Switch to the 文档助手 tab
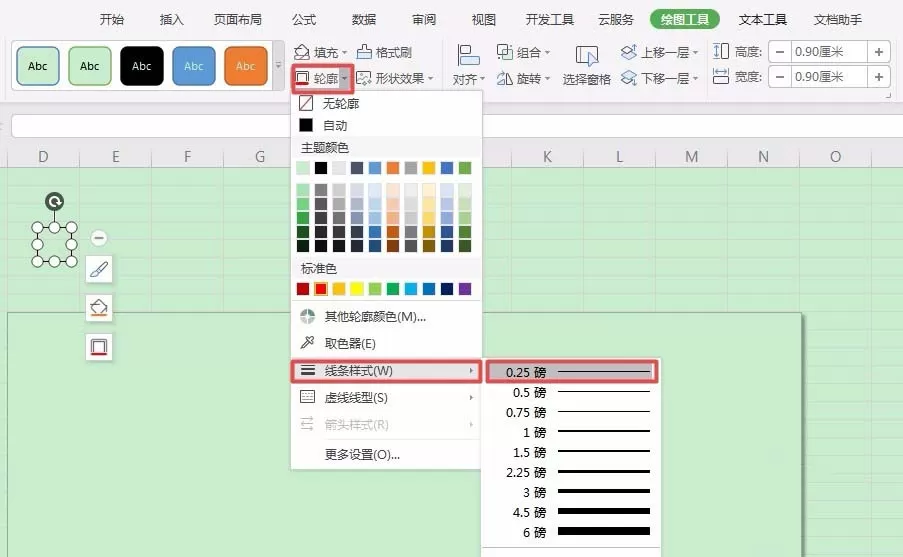The width and height of the screenshot is (903, 557). pos(838,20)
